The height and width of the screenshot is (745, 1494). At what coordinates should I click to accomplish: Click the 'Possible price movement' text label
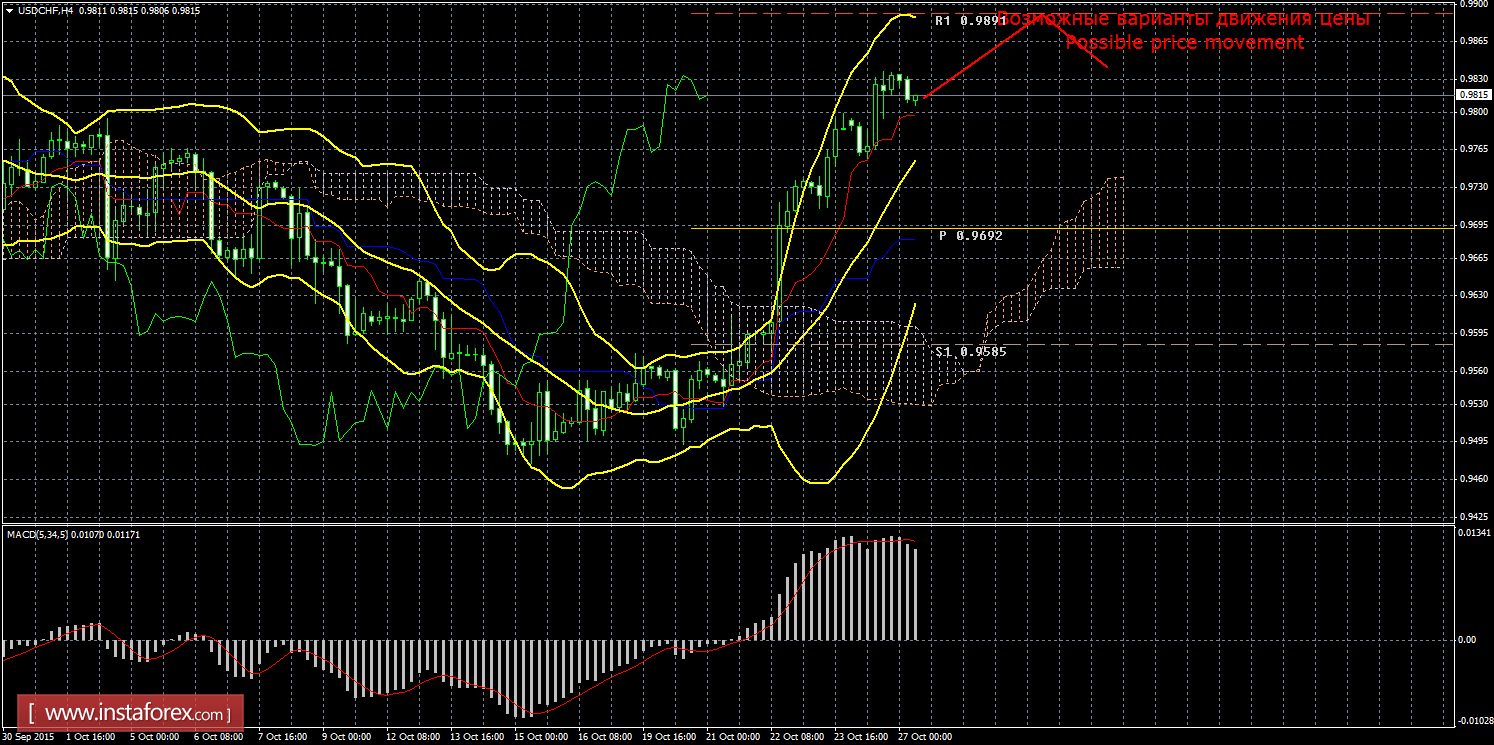tap(1184, 42)
